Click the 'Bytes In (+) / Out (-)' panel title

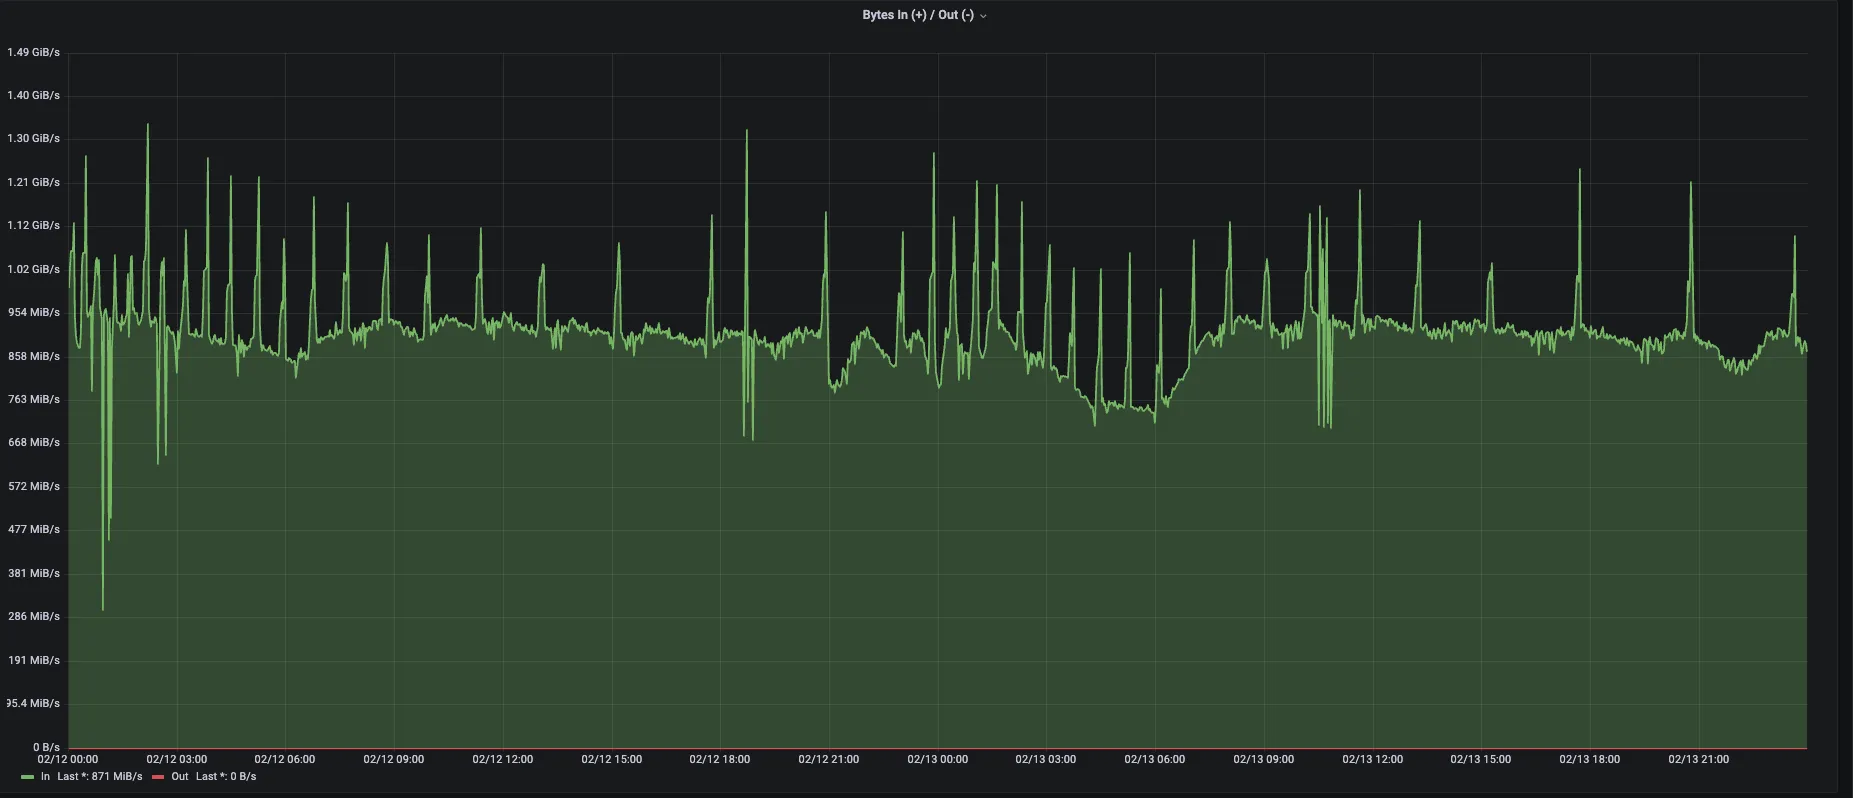click(x=917, y=15)
